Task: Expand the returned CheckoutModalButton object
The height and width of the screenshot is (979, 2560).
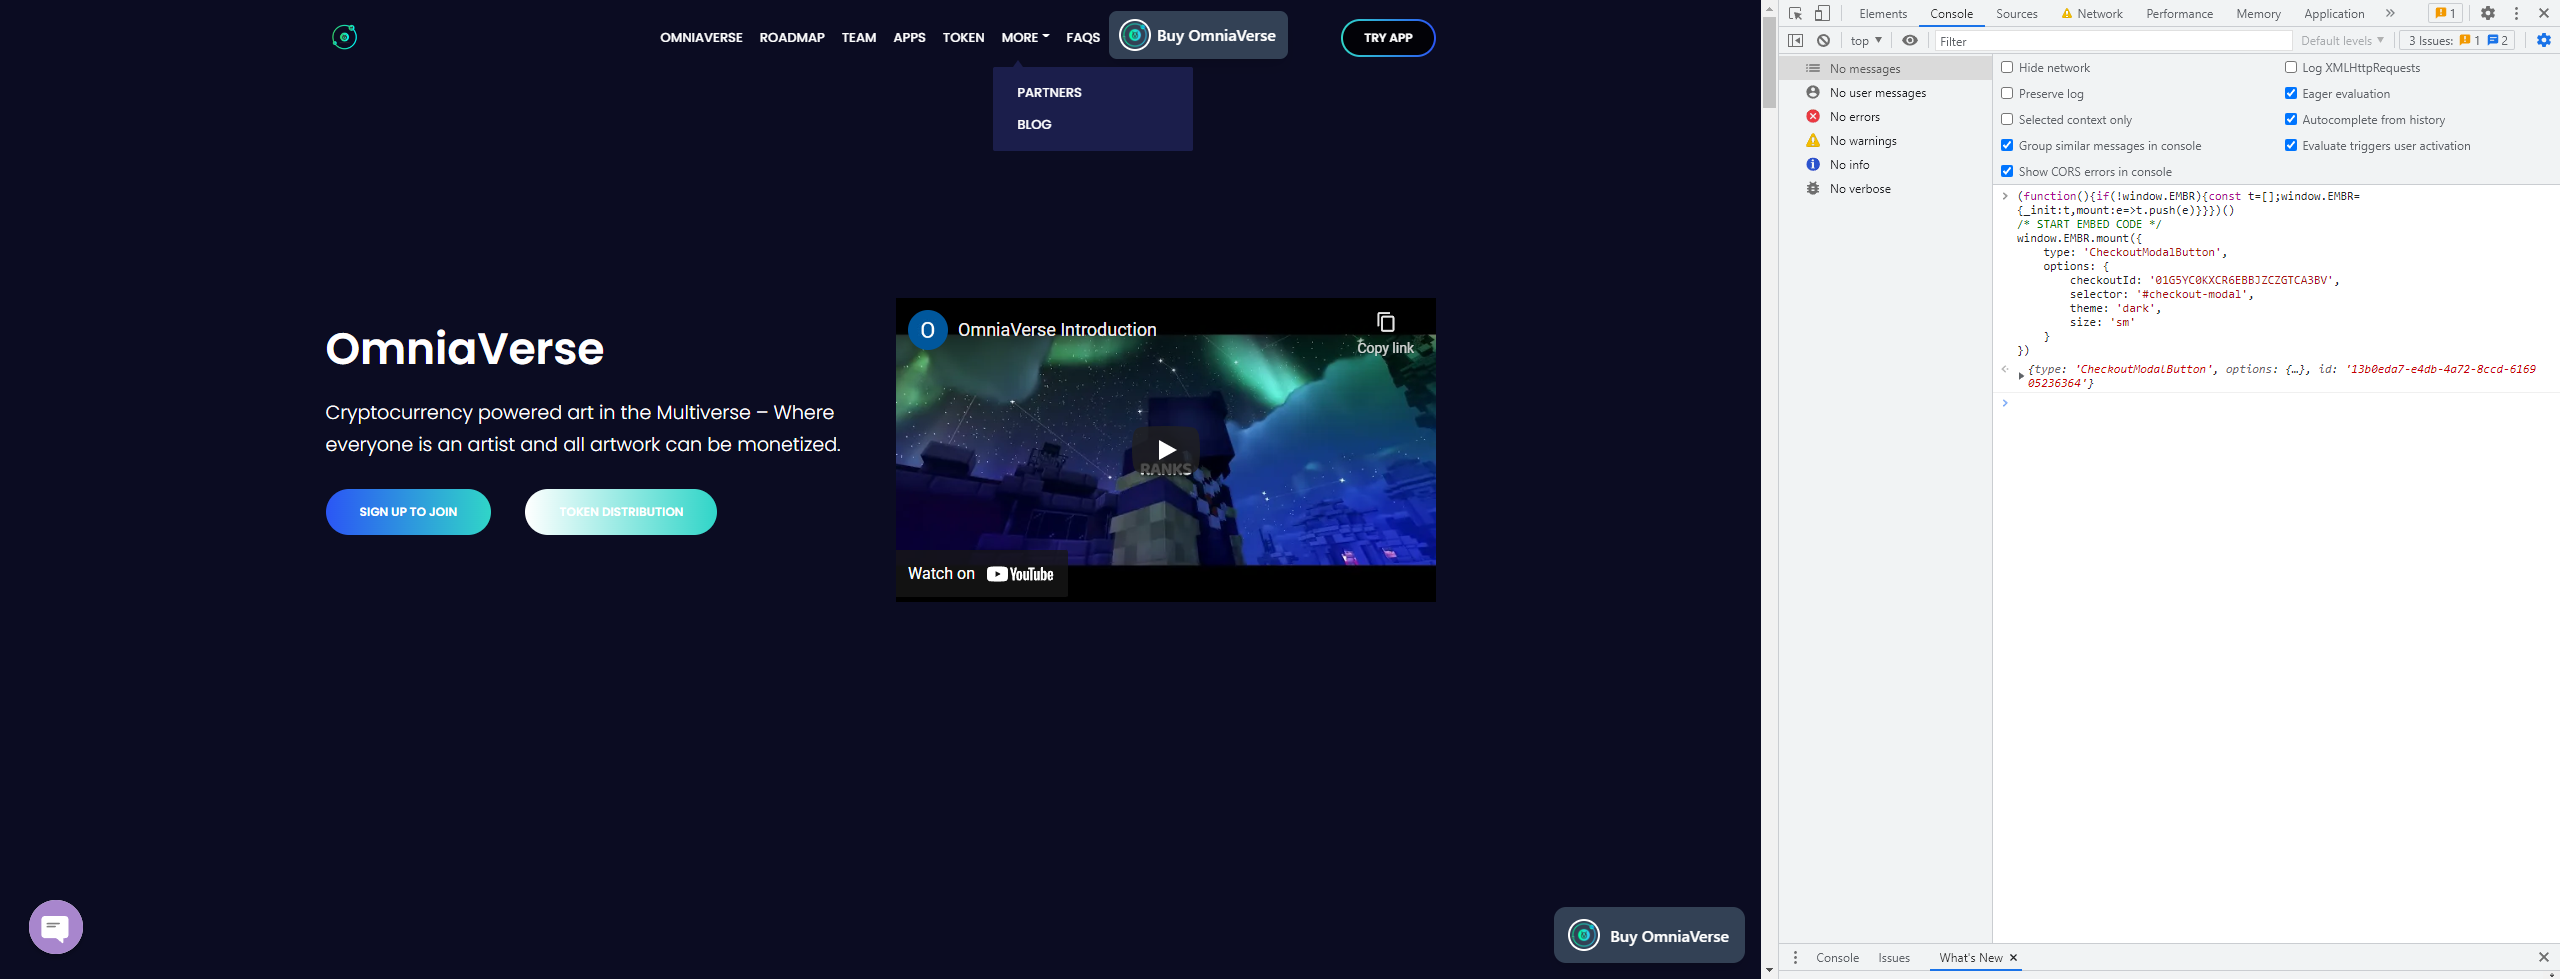Action: 2021,376
